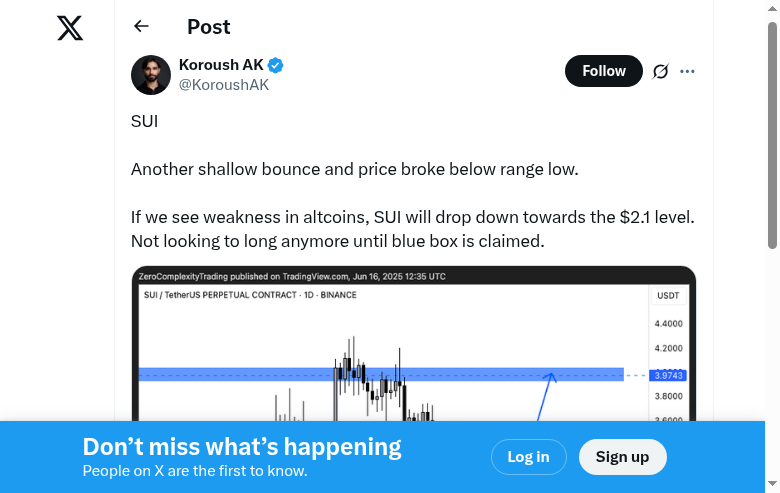Go back using the arrow icon

tap(141, 27)
